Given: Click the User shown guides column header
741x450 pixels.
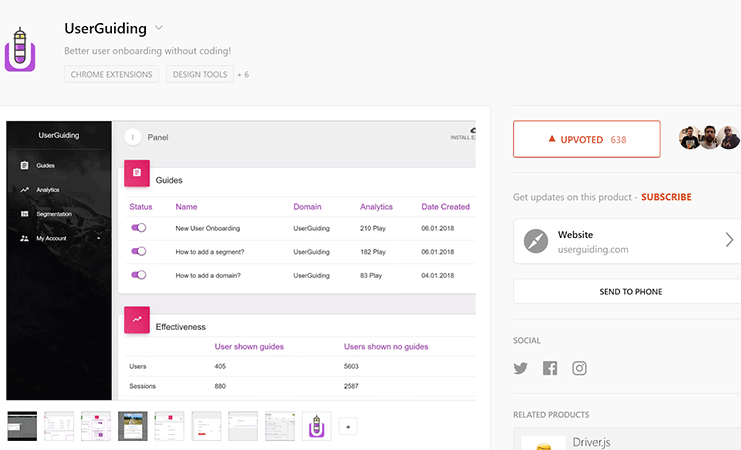Looking at the screenshot, I should click(249, 346).
